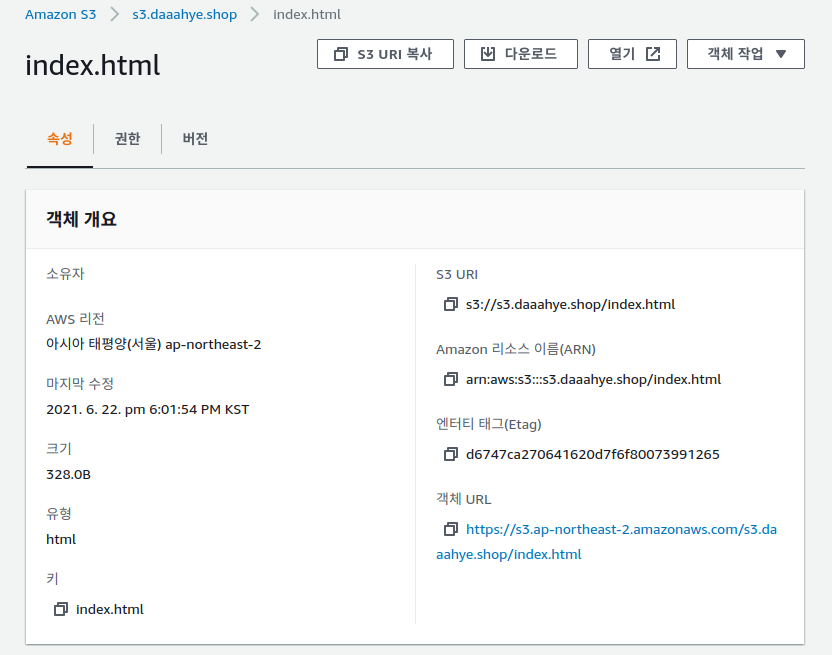The height and width of the screenshot is (655, 832).
Task: Click the 엔터티 태그(Etag) label
Action: click(x=489, y=424)
